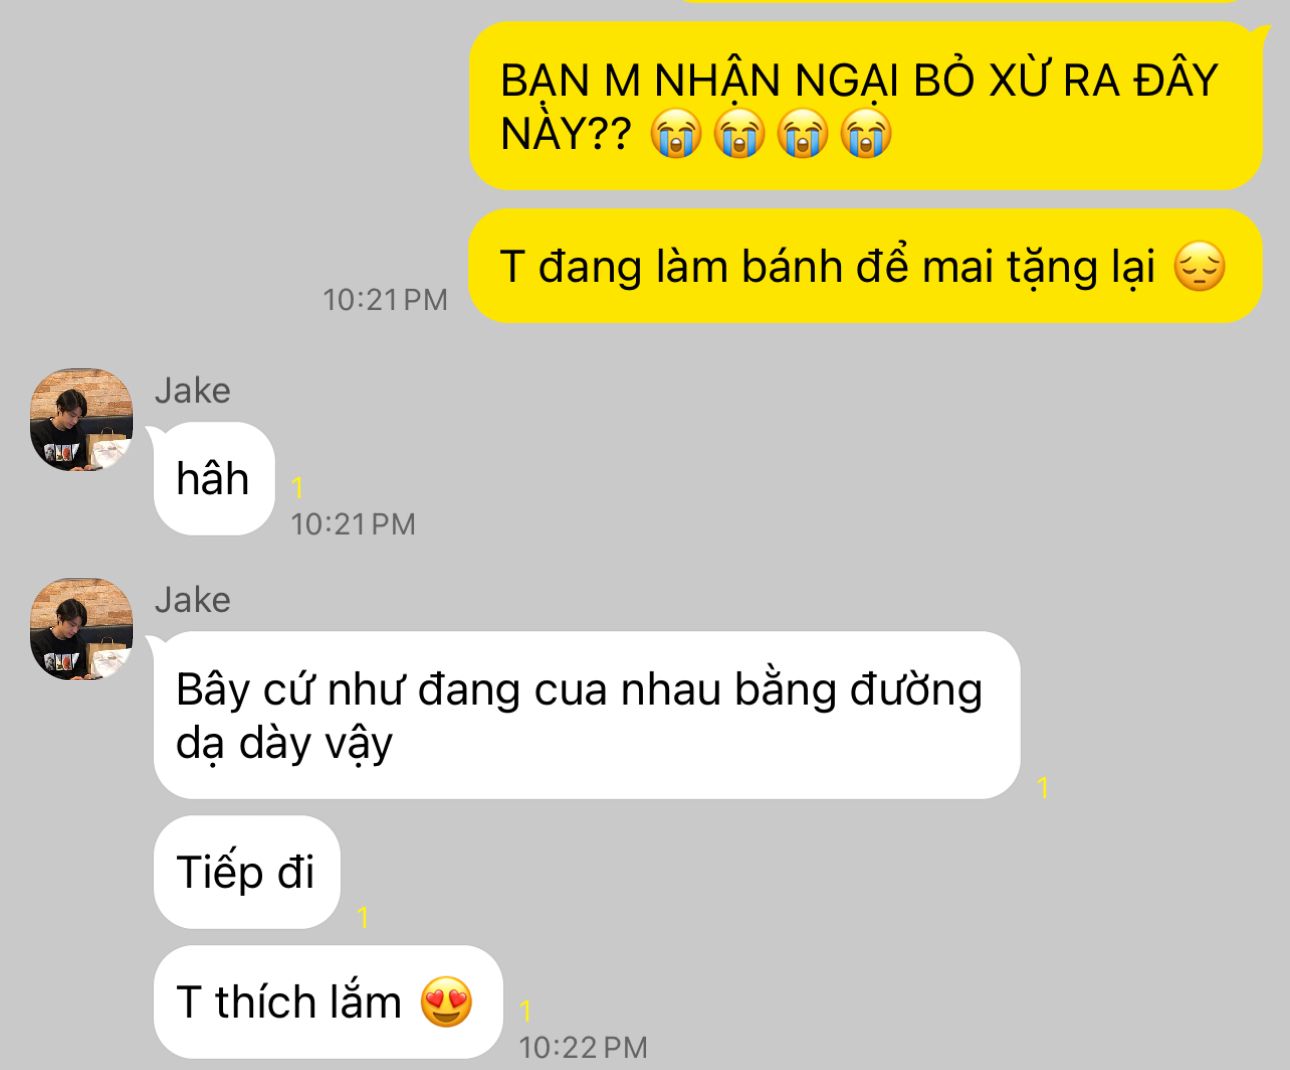This screenshot has height=1070, width=1290.
Task: Tap the pensive face emoji in yellow bubble
Action: coord(1199,267)
